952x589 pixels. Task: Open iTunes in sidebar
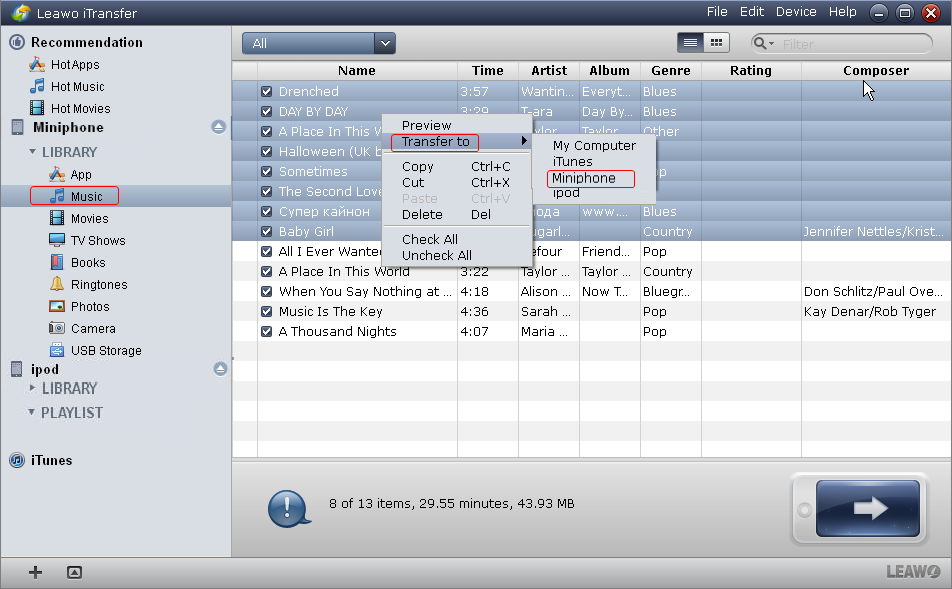[41, 460]
